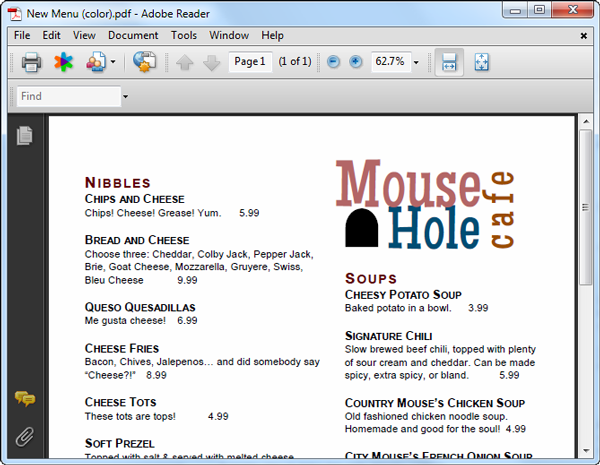The width and height of the screenshot is (600, 465).
Task: Click the Print icon in toolbar
Action: point(31,62)
